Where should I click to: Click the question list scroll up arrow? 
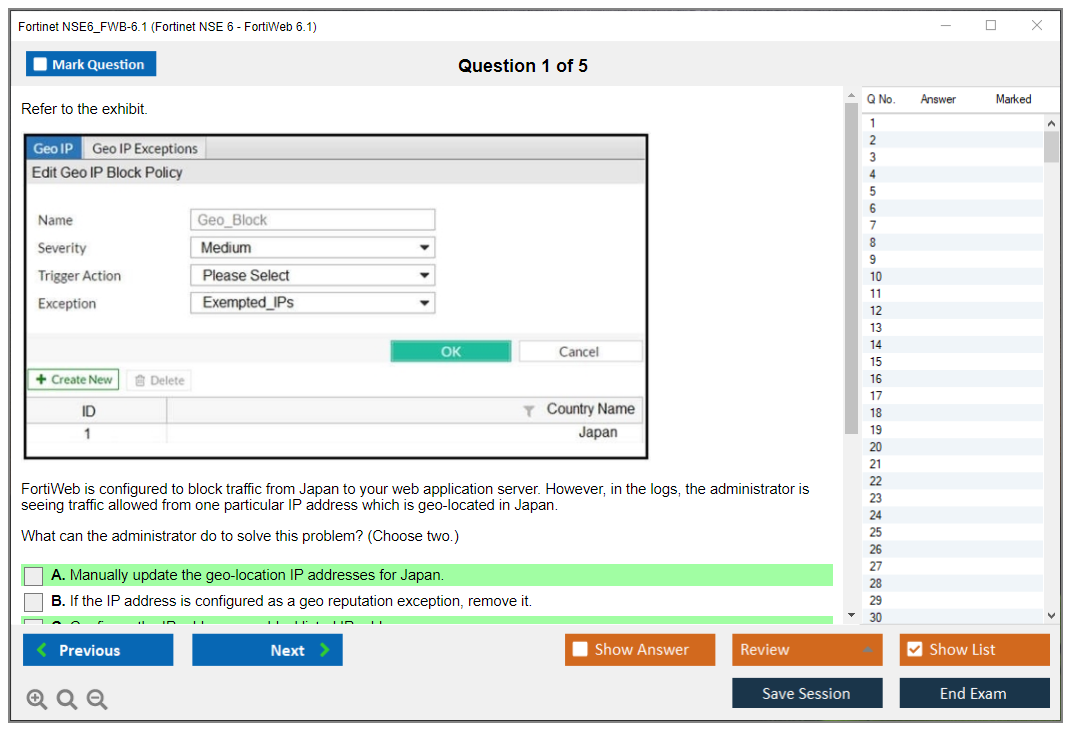[x=1051, y=123]
